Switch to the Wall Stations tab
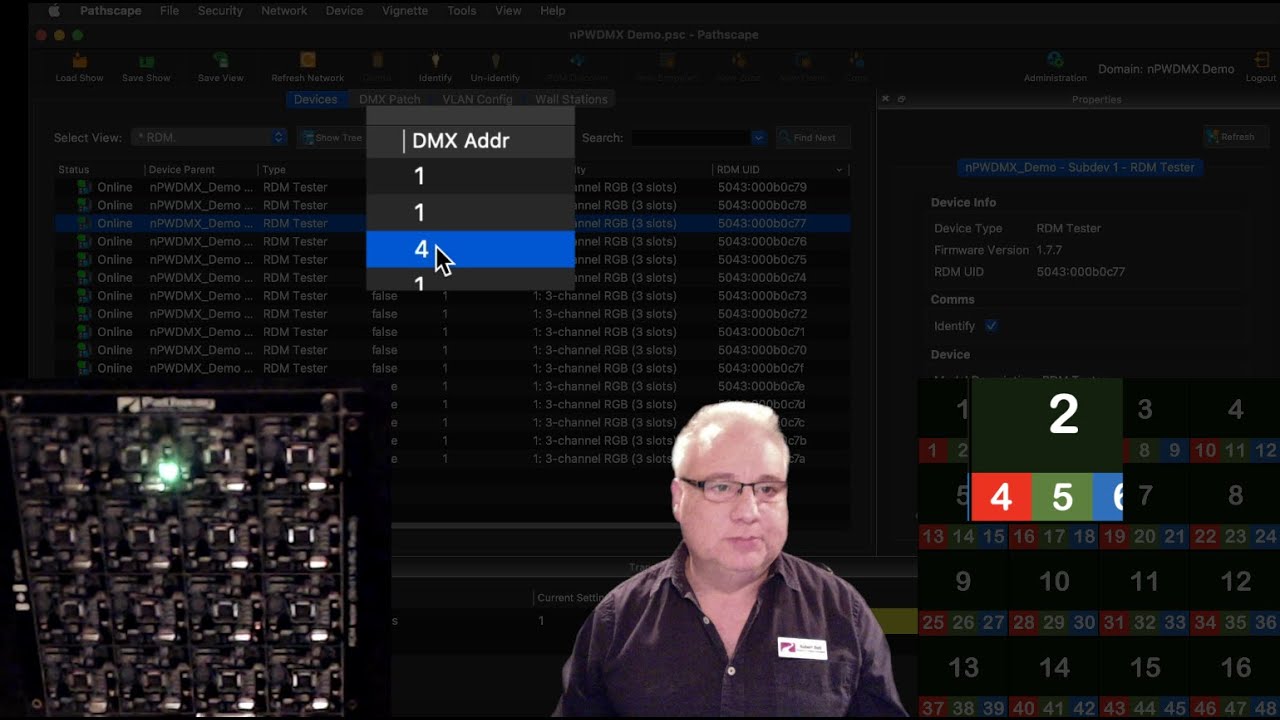 (x=571, y=99)
